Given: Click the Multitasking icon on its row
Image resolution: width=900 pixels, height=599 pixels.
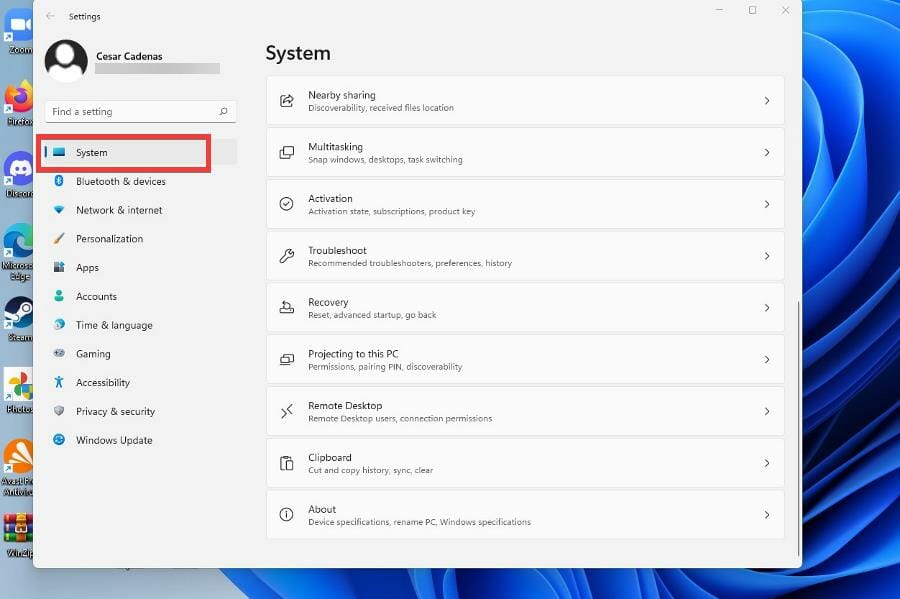Looking at the screenshot, I should 285,151.
